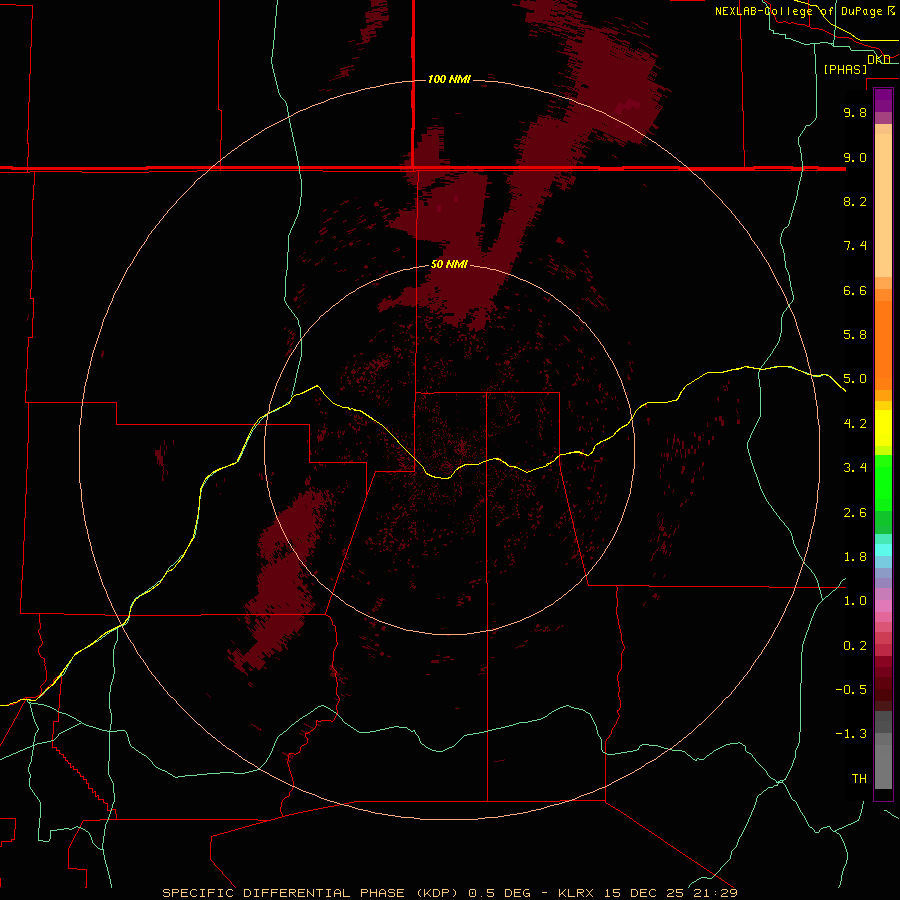
Task: Click the 1.8 scale value
Action: coord(855,557)
